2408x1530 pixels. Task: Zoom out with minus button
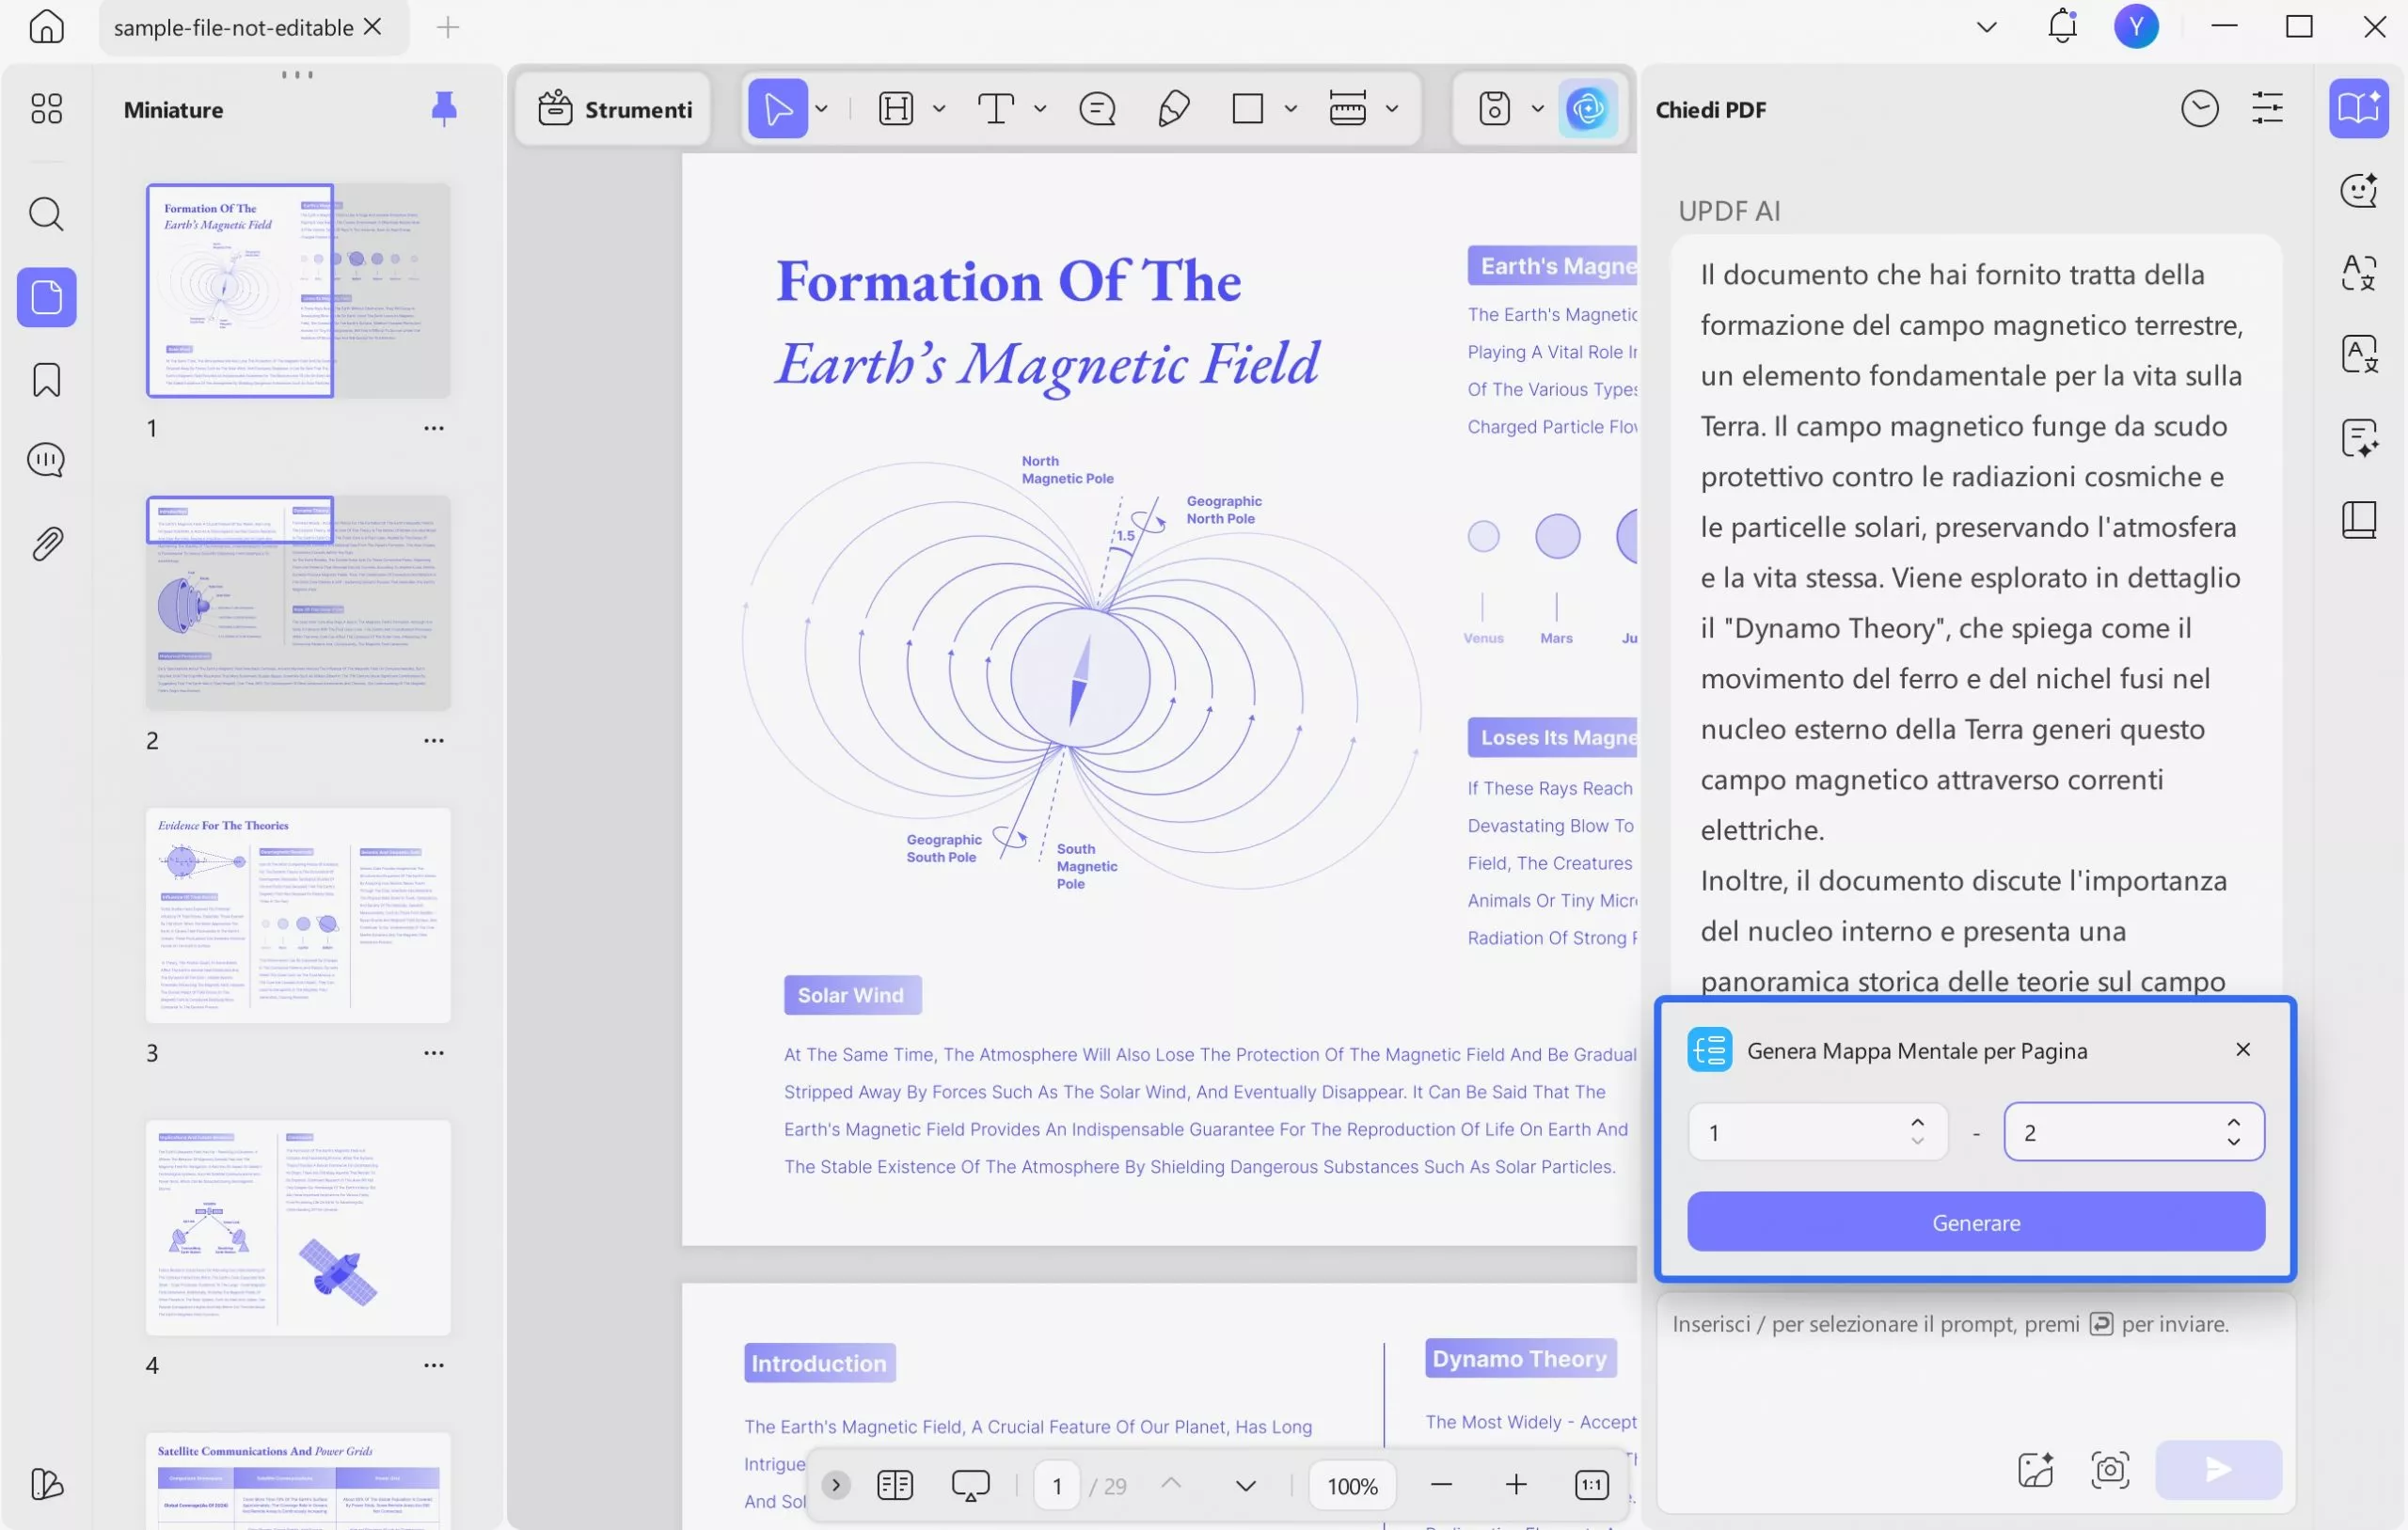pos(1441,1485)
